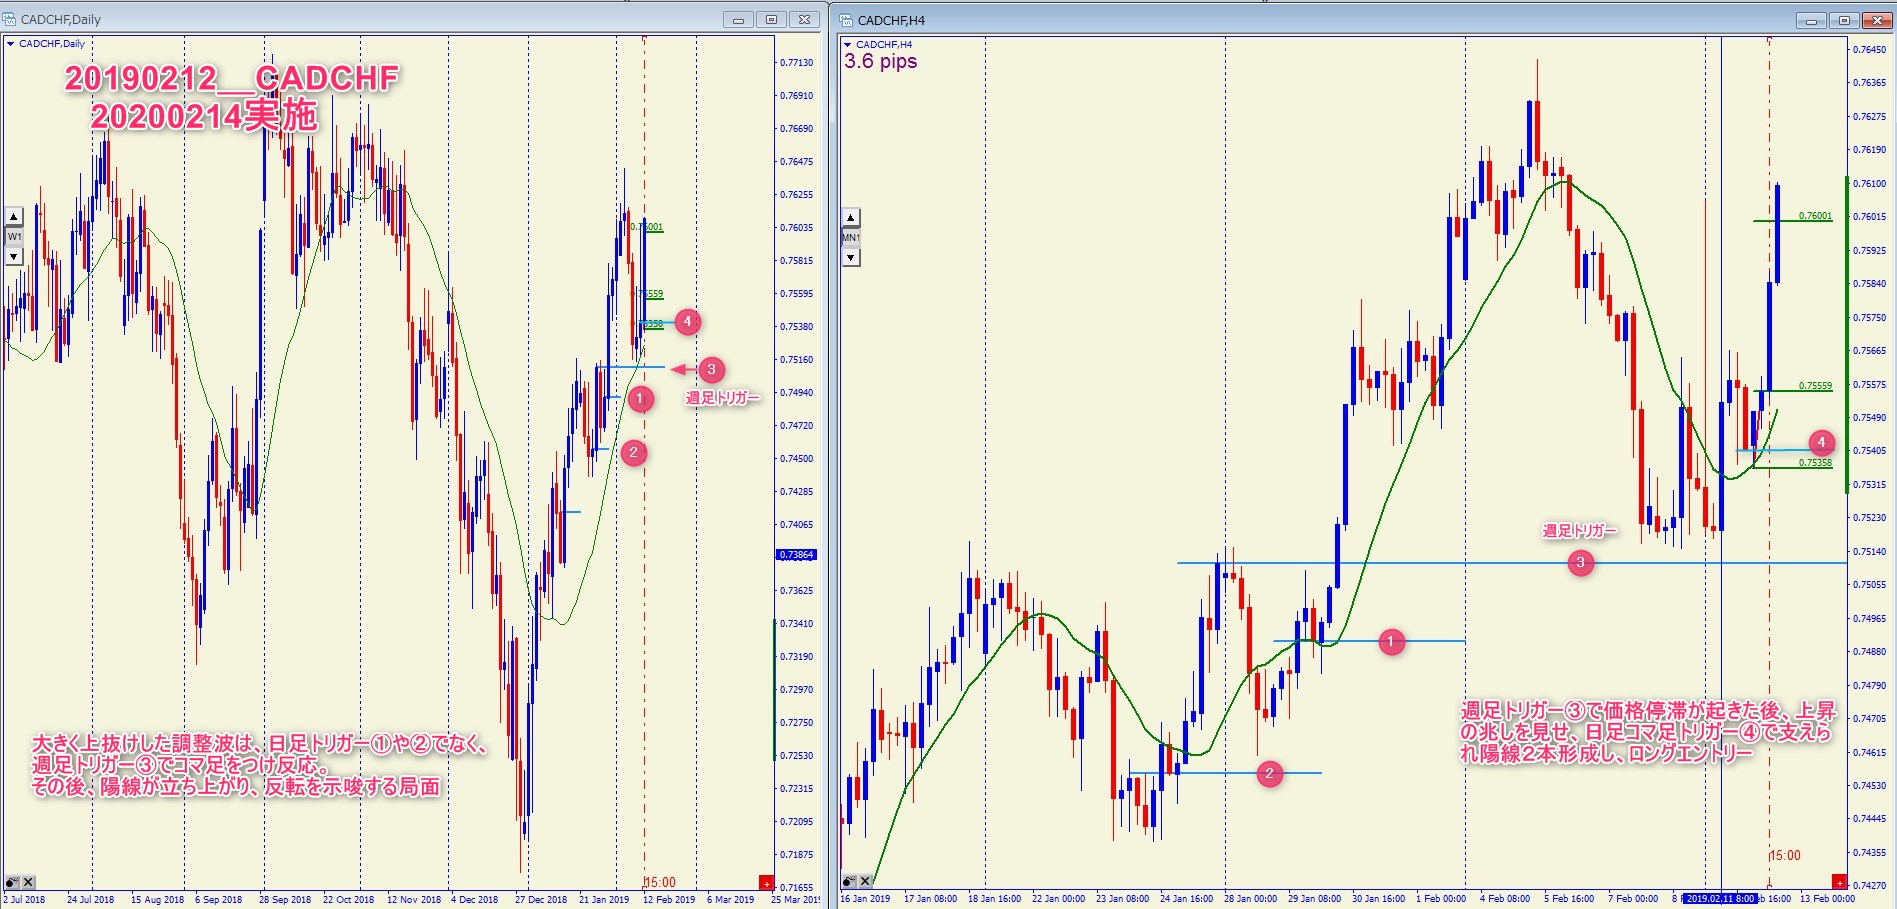Screen dimensions: 1897x909
Task: Click up arrow above MN1 timeframe button
Action: click(850, 218)
